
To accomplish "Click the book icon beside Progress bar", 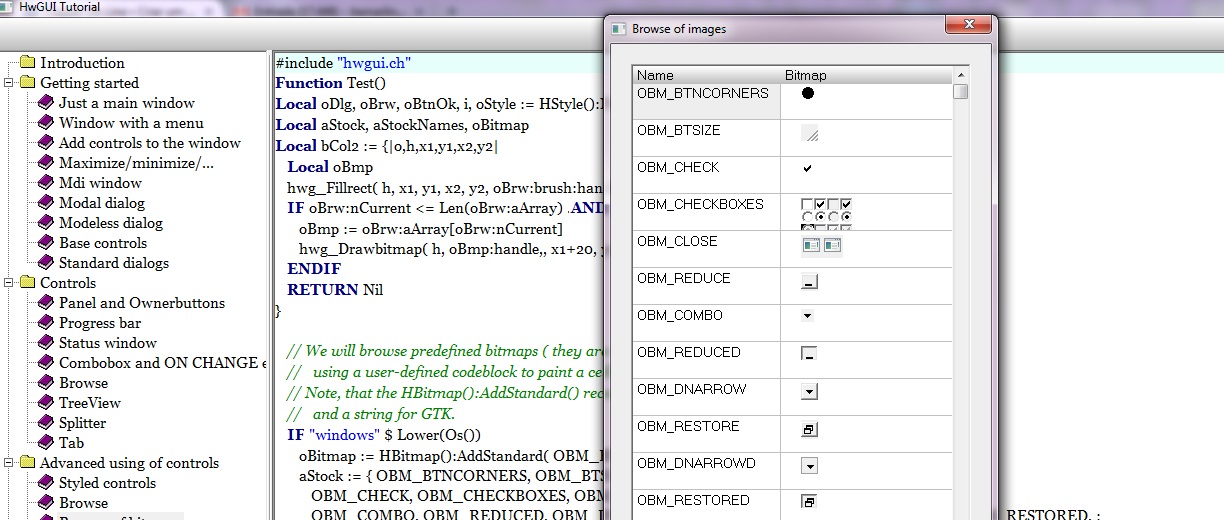I will pyautogui.click(x=46, y=323).
